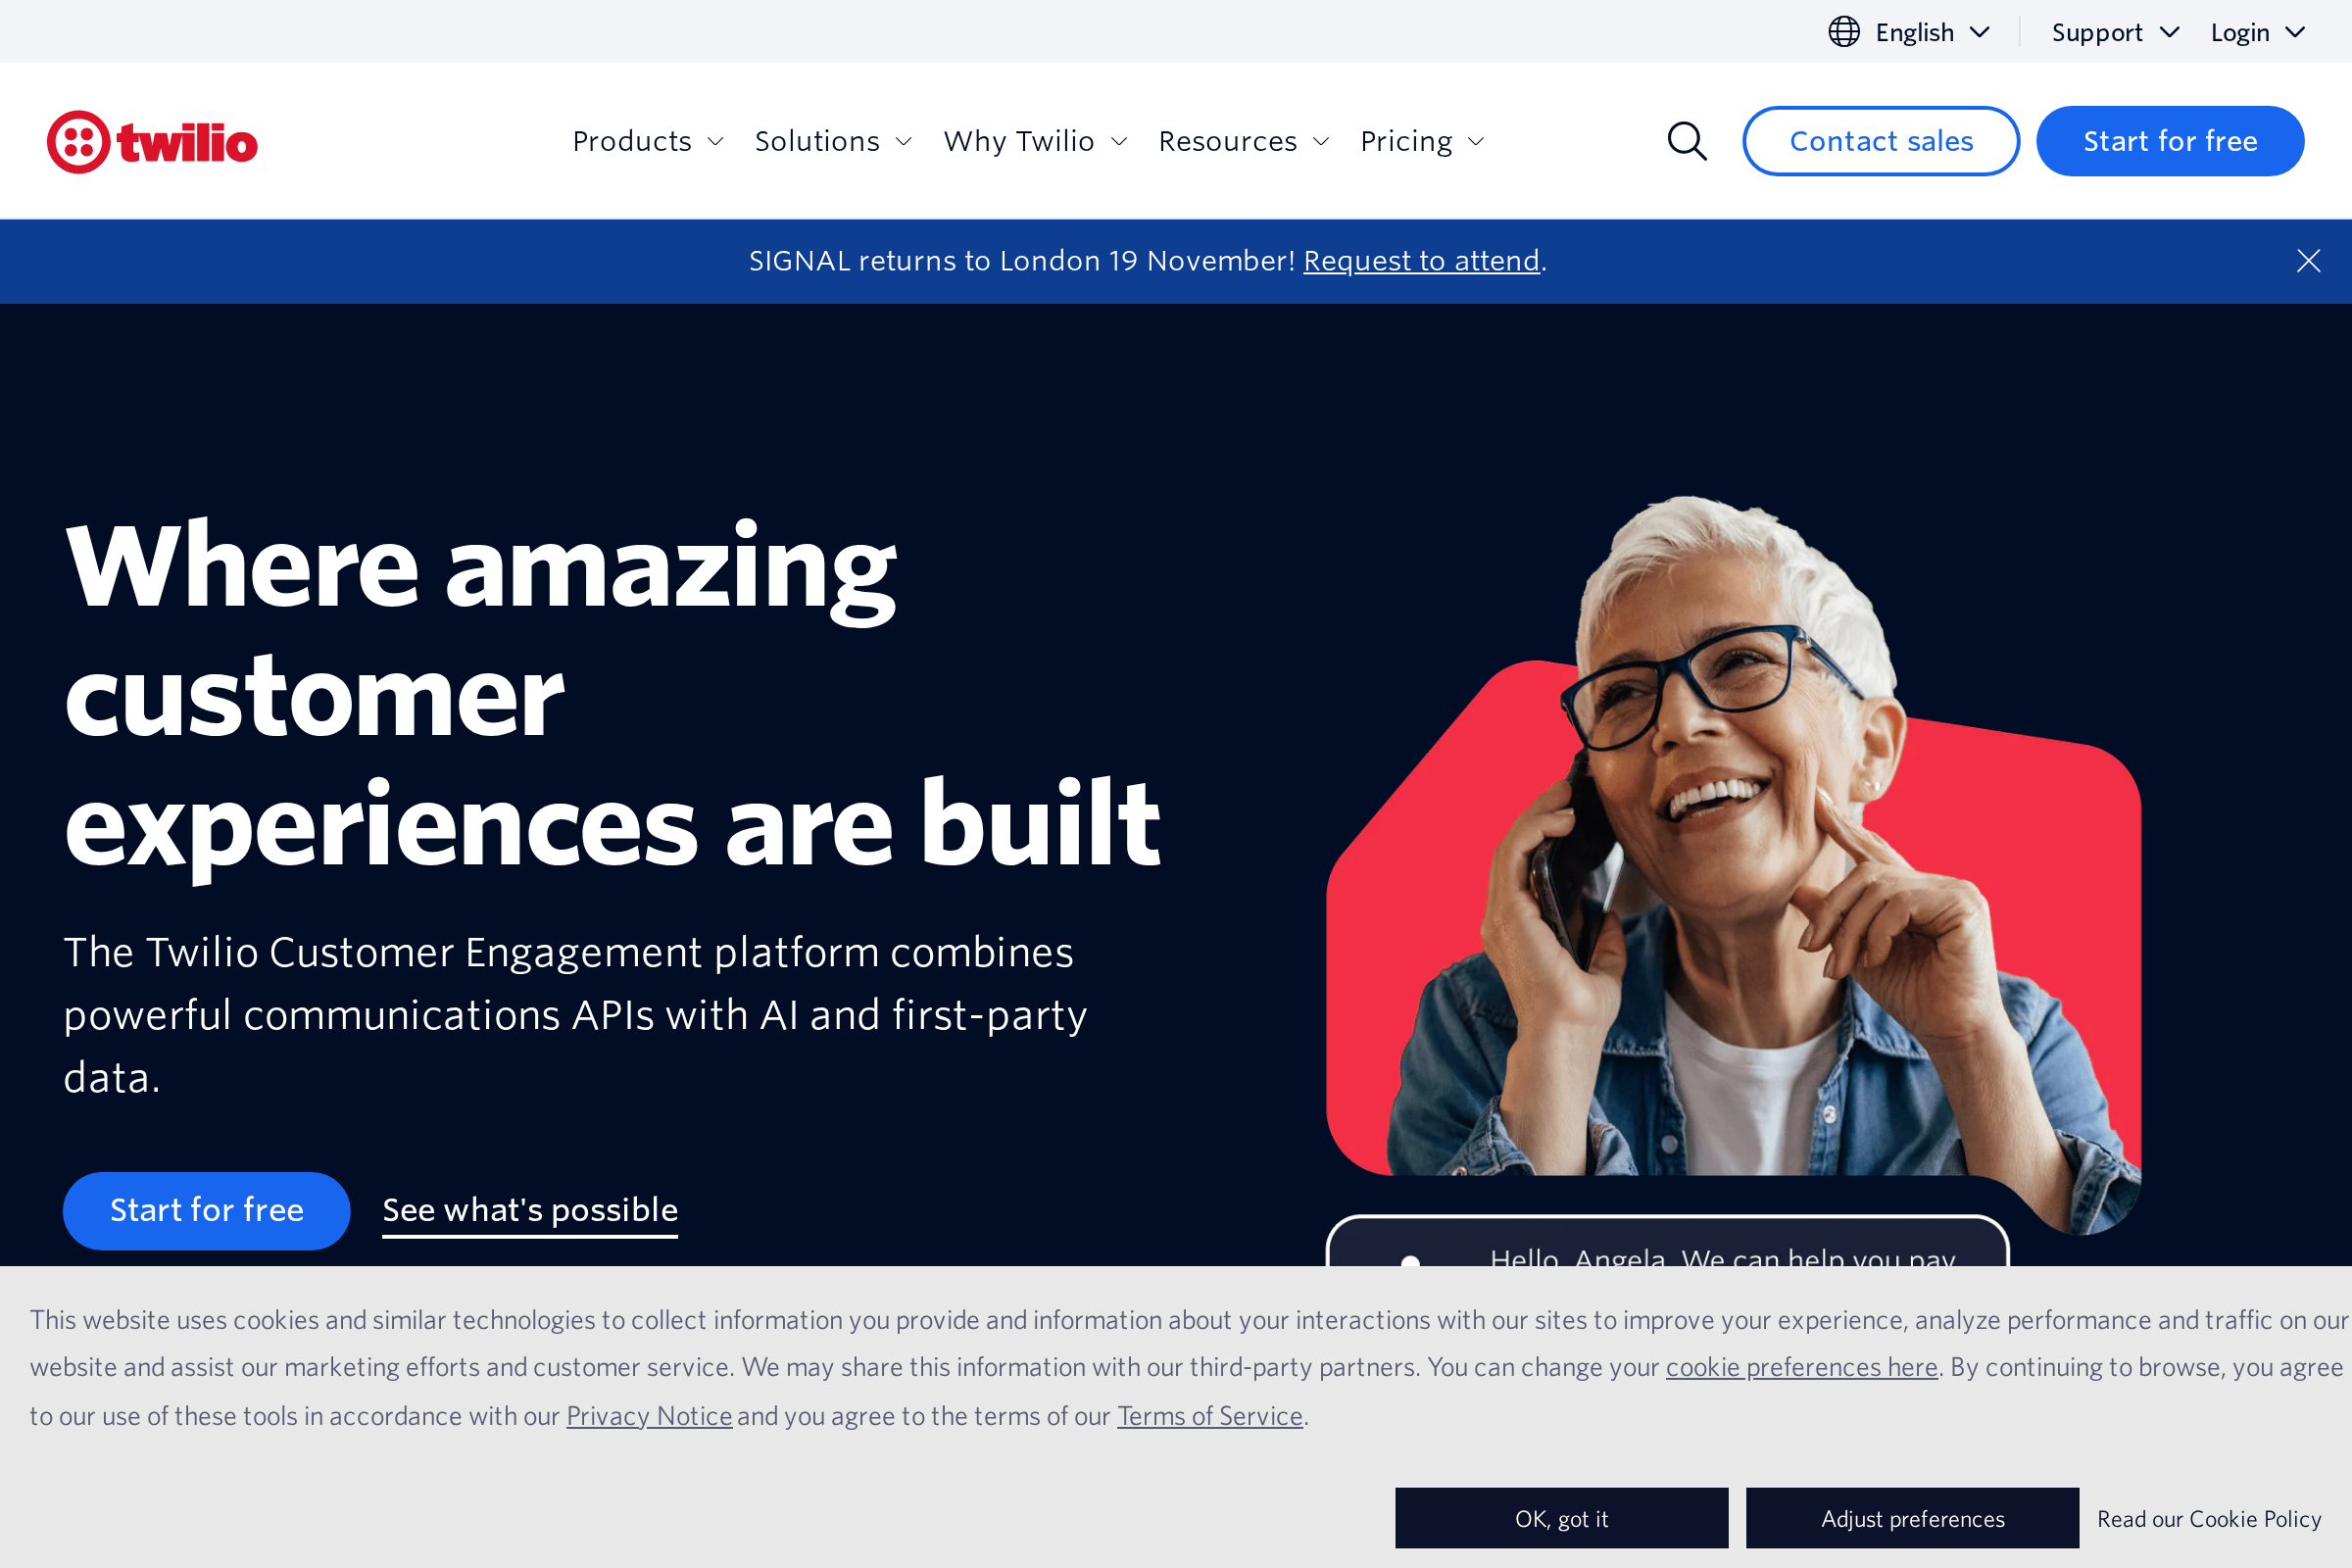Click Request to attend SIGNAL link

click(x=1421, y=260)
